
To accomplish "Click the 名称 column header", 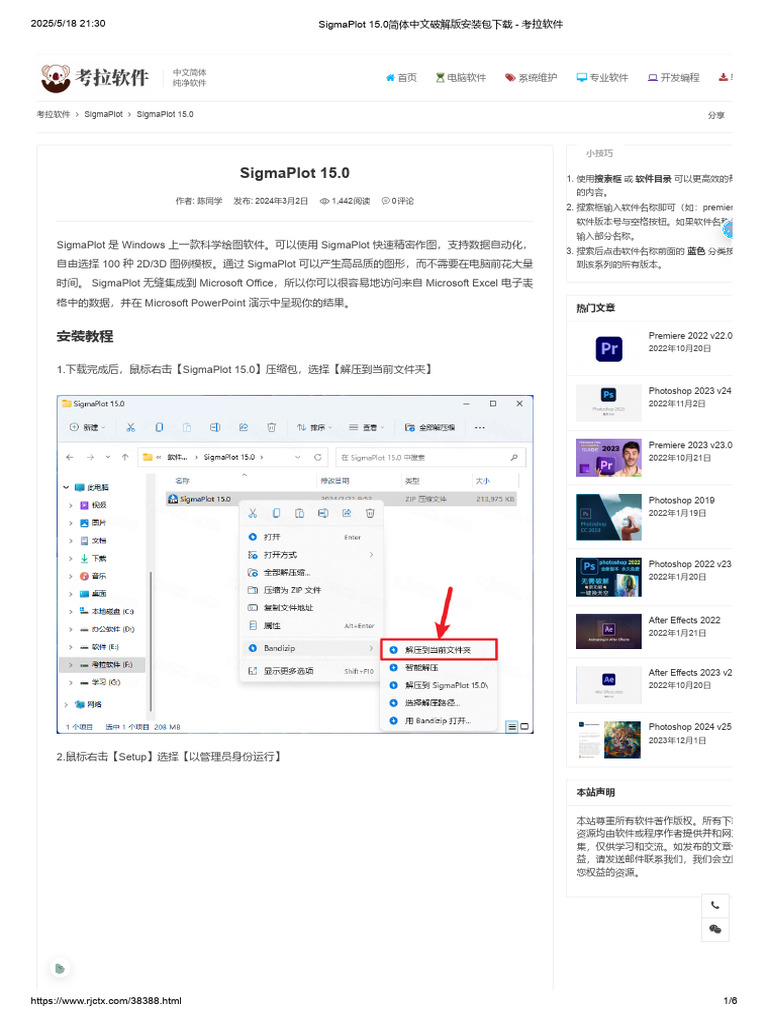I will pos(183,481).
